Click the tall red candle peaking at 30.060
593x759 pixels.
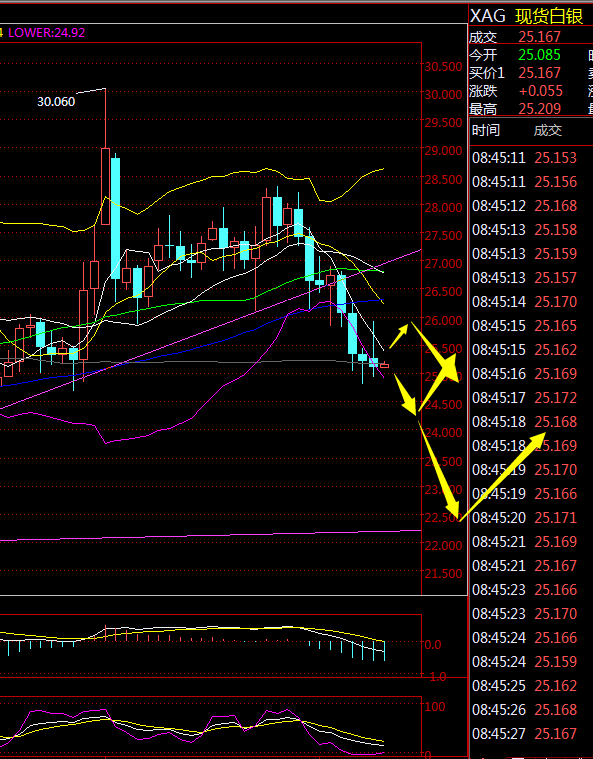[105, 185]
